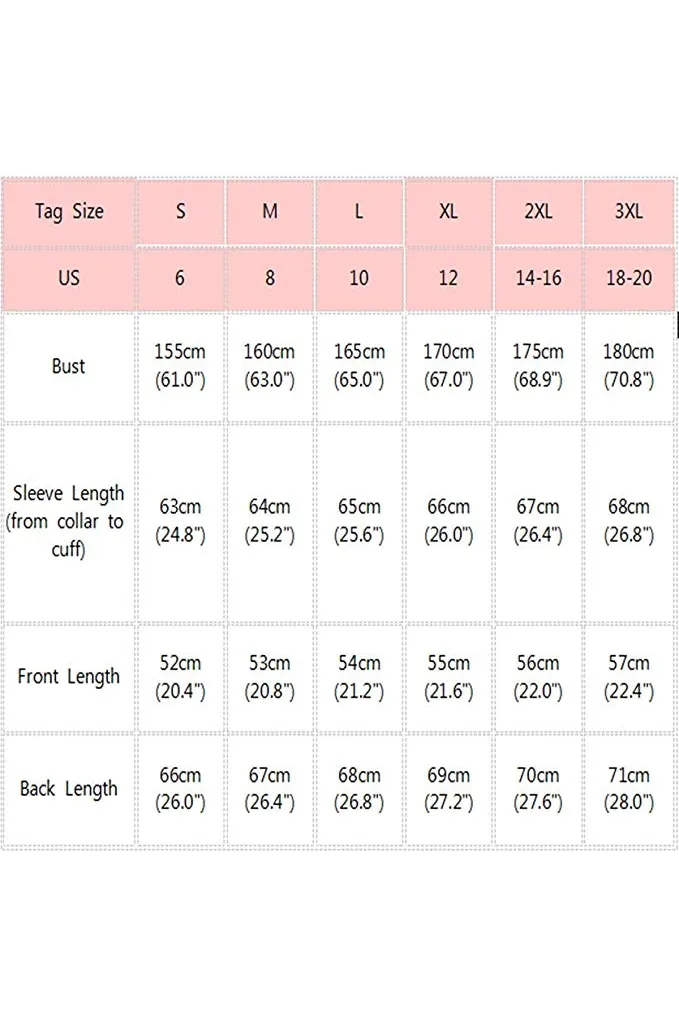
Task: Select the Front Length row label
Action: click(x=69, y=677)
